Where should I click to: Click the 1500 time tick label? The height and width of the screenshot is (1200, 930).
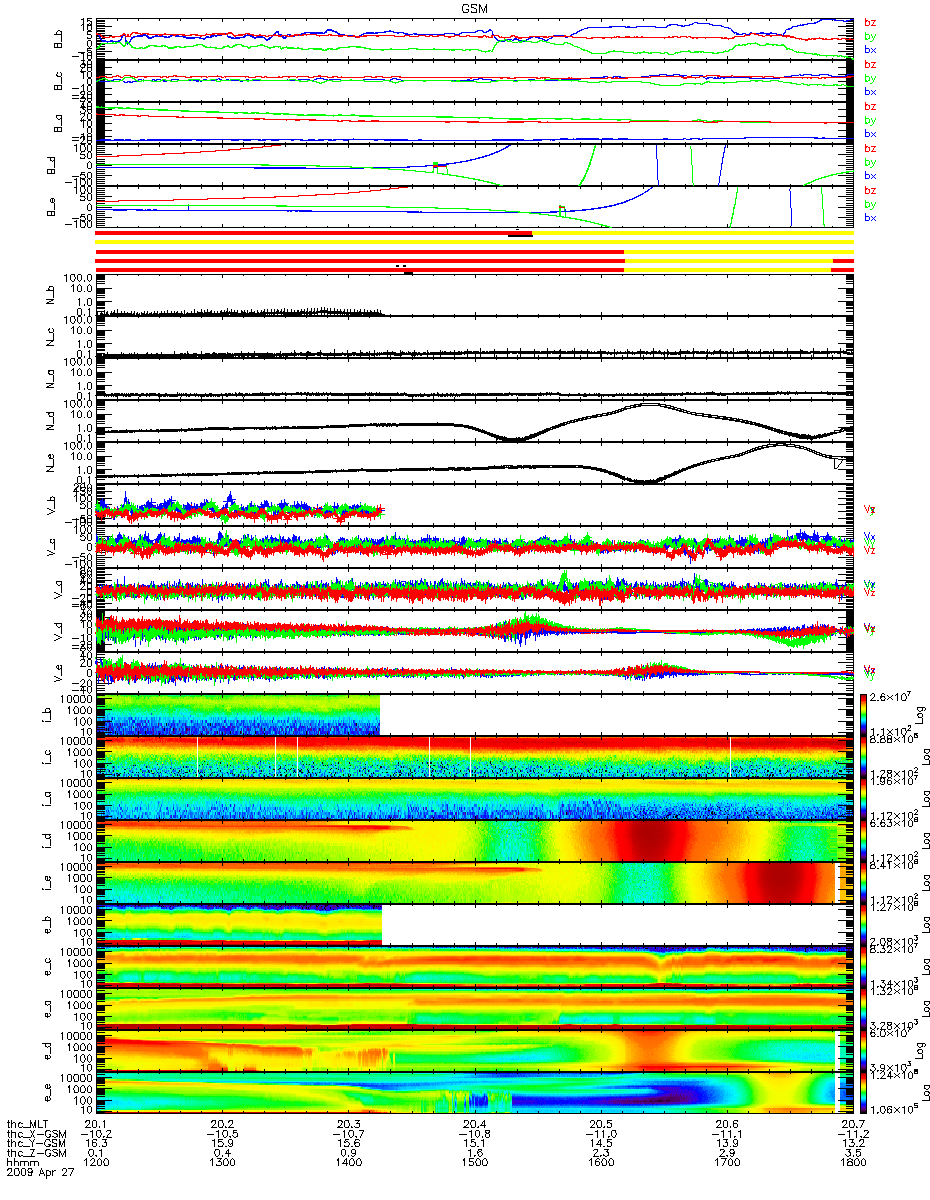click(474, 1164)
